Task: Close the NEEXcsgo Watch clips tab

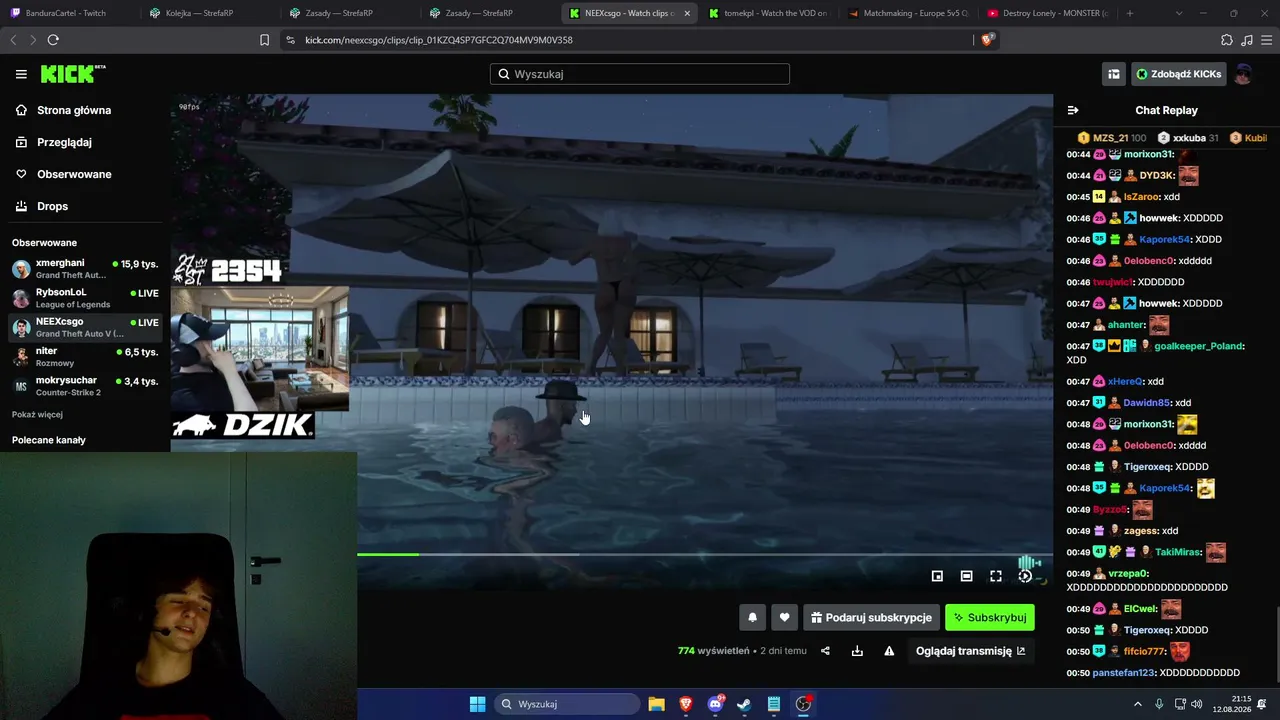Action: pos(687,13)
